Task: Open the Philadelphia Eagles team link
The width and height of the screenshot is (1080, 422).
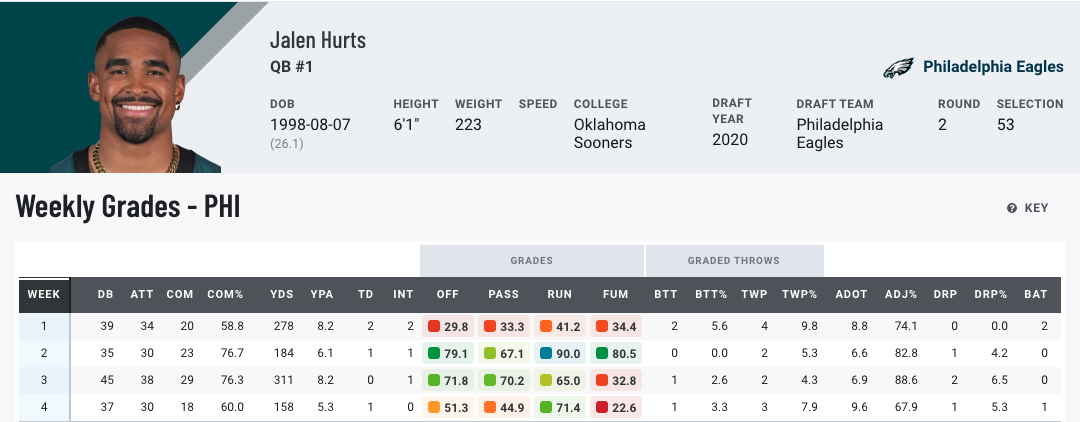Action: 992,67
